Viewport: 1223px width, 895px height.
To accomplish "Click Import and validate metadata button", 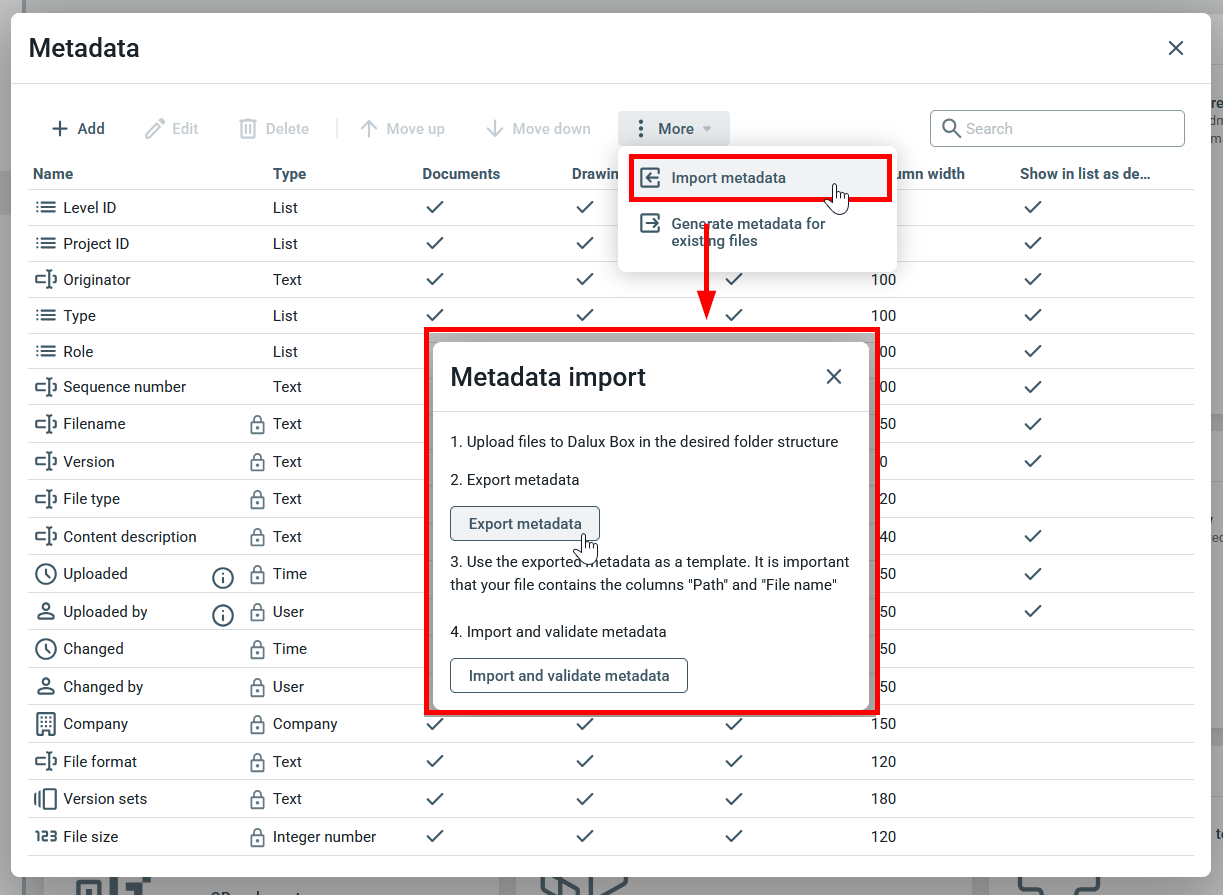I will coord(568,676).
